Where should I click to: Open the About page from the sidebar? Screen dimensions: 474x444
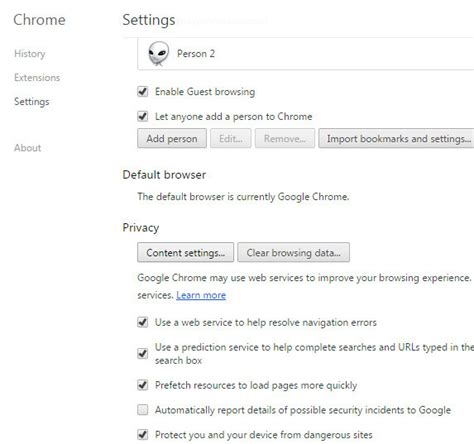click(28, 148)
